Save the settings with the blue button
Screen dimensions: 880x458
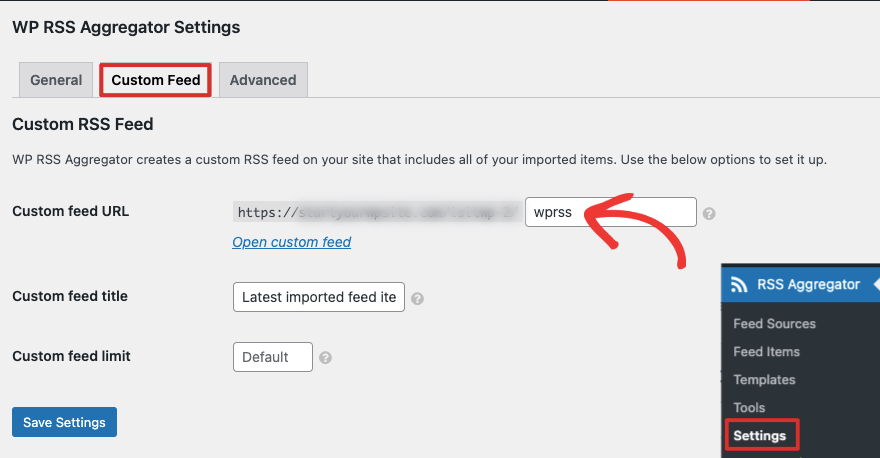coord(65,422)
